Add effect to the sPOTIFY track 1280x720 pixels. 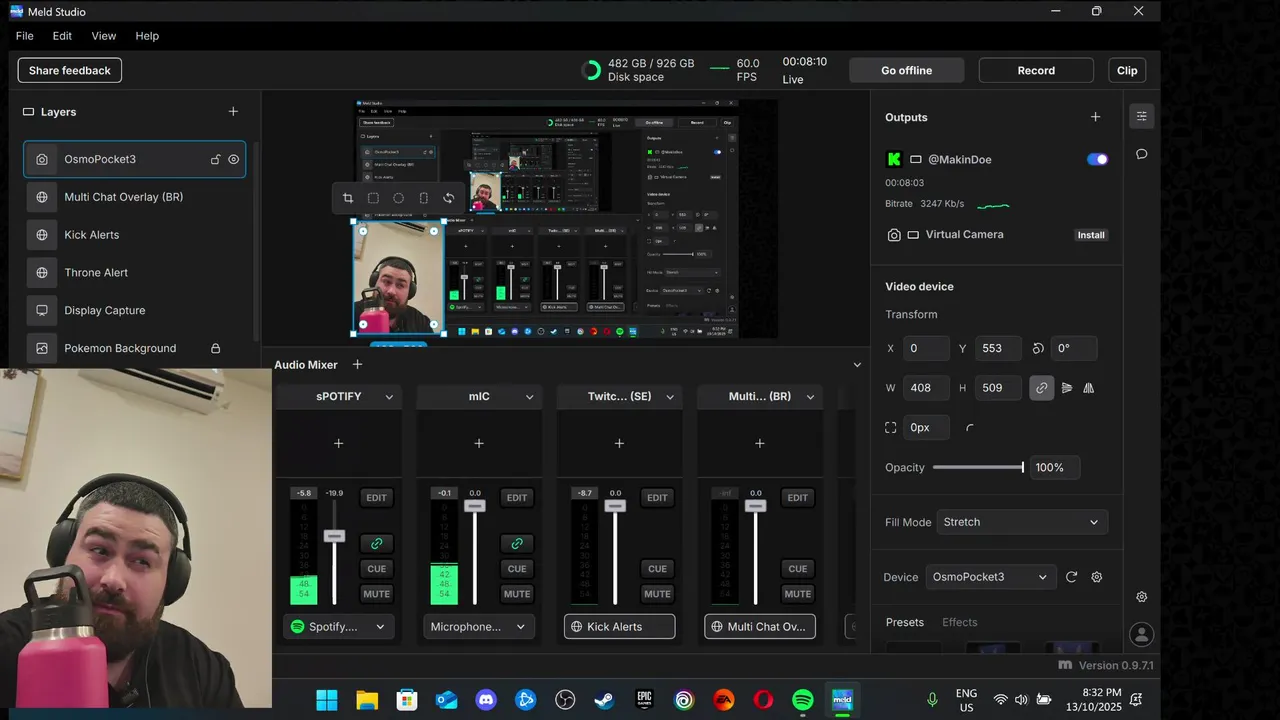338,443
